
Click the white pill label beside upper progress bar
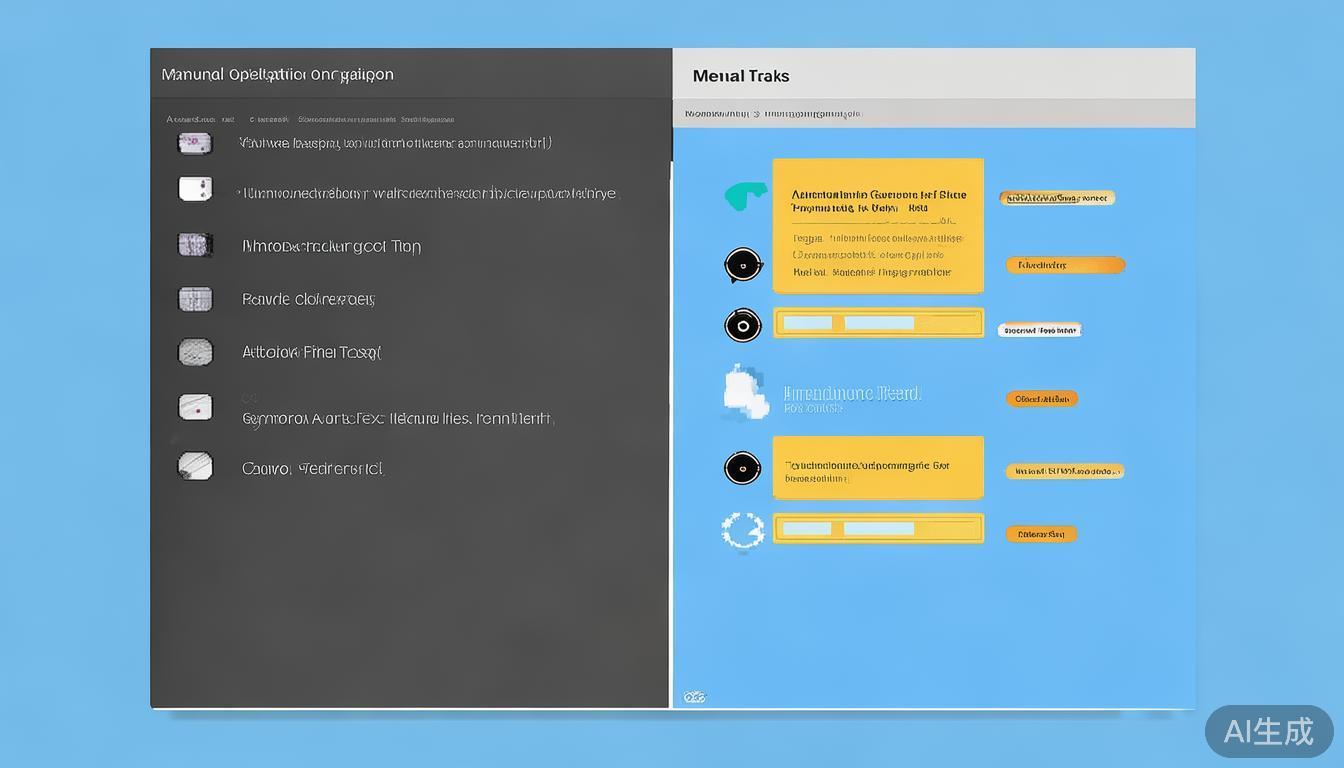[x=1039, y=330]
